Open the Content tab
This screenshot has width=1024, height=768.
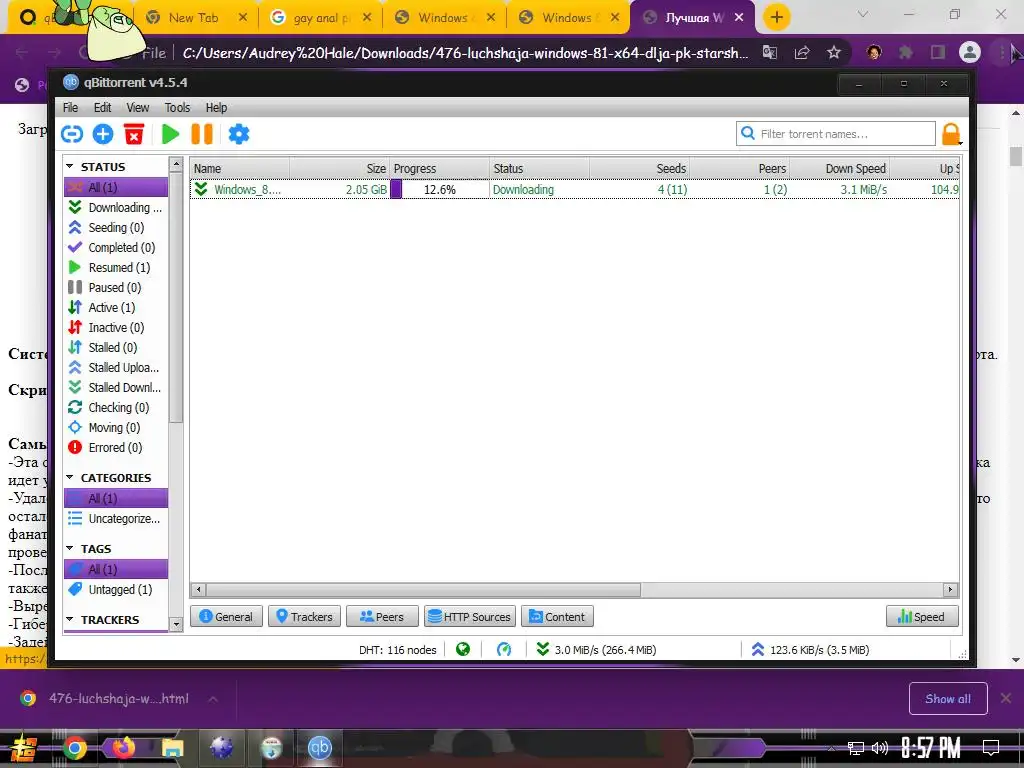tap(557, 616)
